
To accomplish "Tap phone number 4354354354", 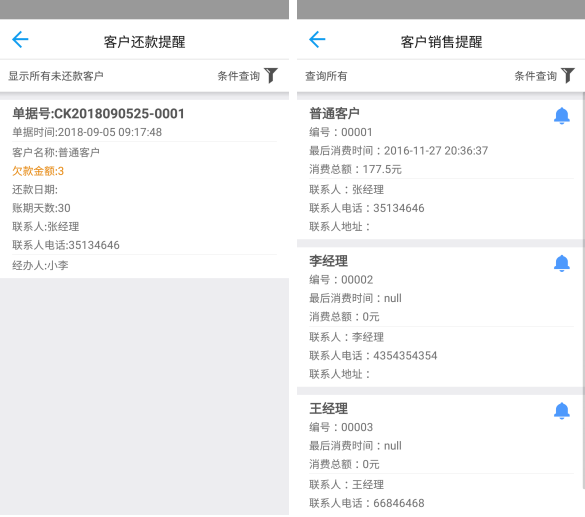I will [405, 355].
